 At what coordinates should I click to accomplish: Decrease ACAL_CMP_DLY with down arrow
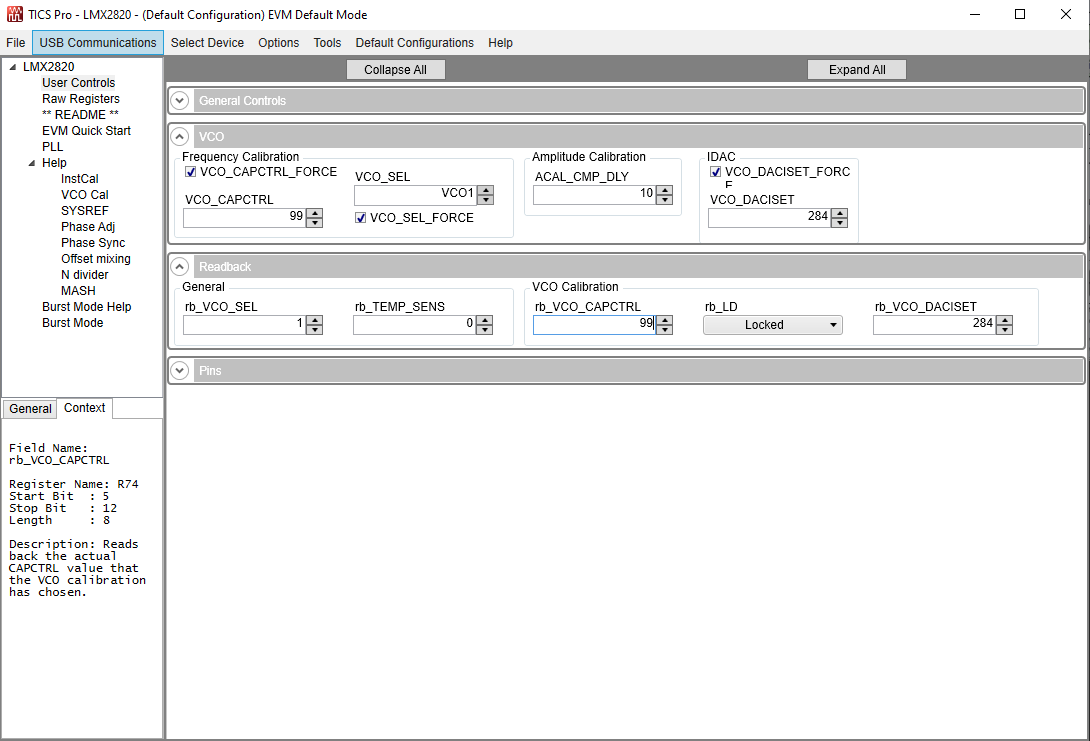coord(665,200)
